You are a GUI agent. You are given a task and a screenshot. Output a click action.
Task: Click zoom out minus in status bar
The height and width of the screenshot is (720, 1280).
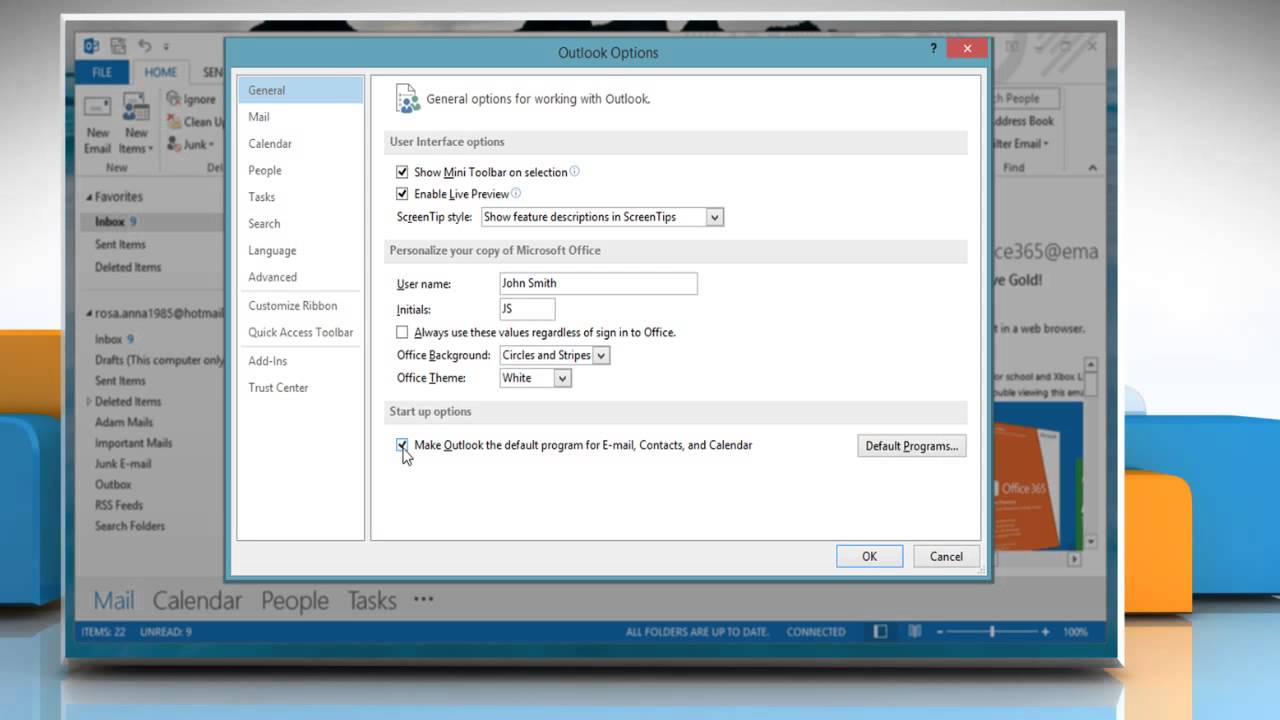point(940,632)
